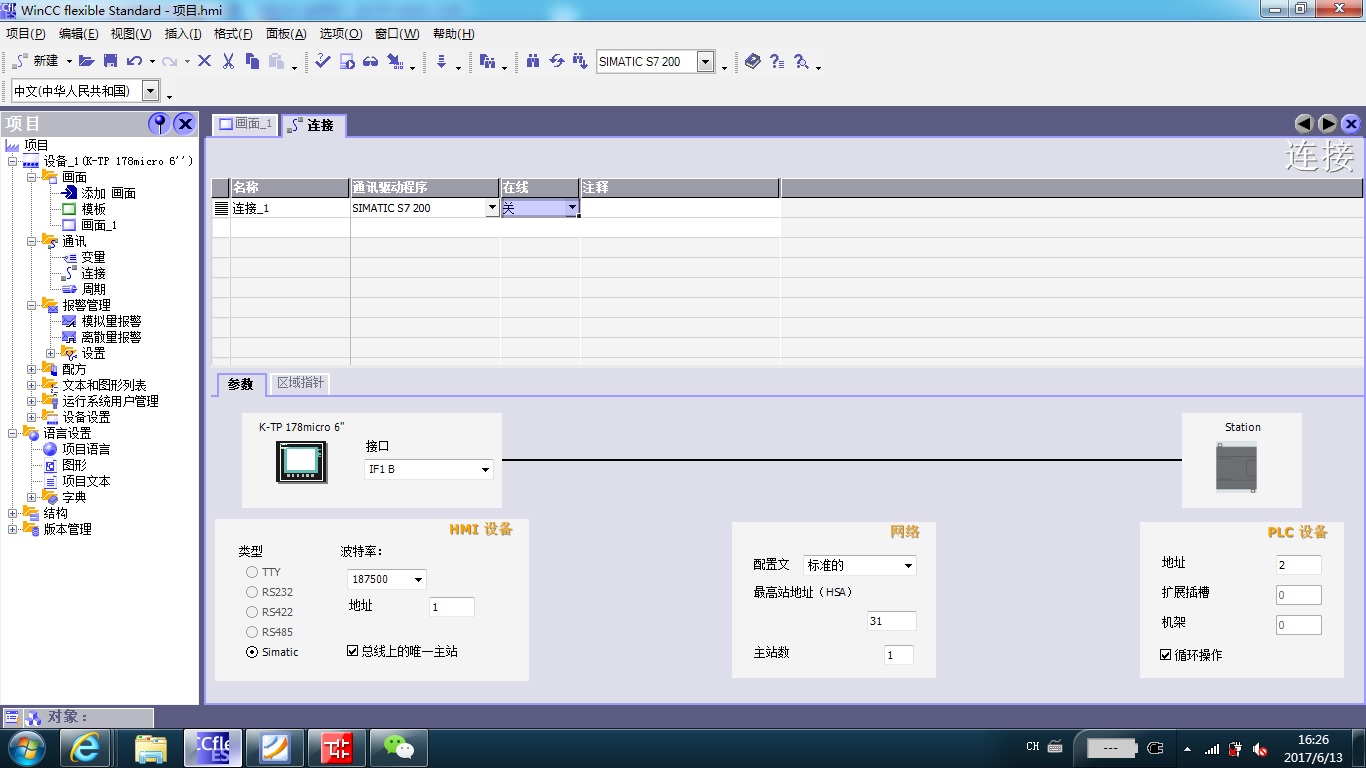
Task: Toggle the 总线上的唯一主站 checkbox
Action: tap(352, 651)
